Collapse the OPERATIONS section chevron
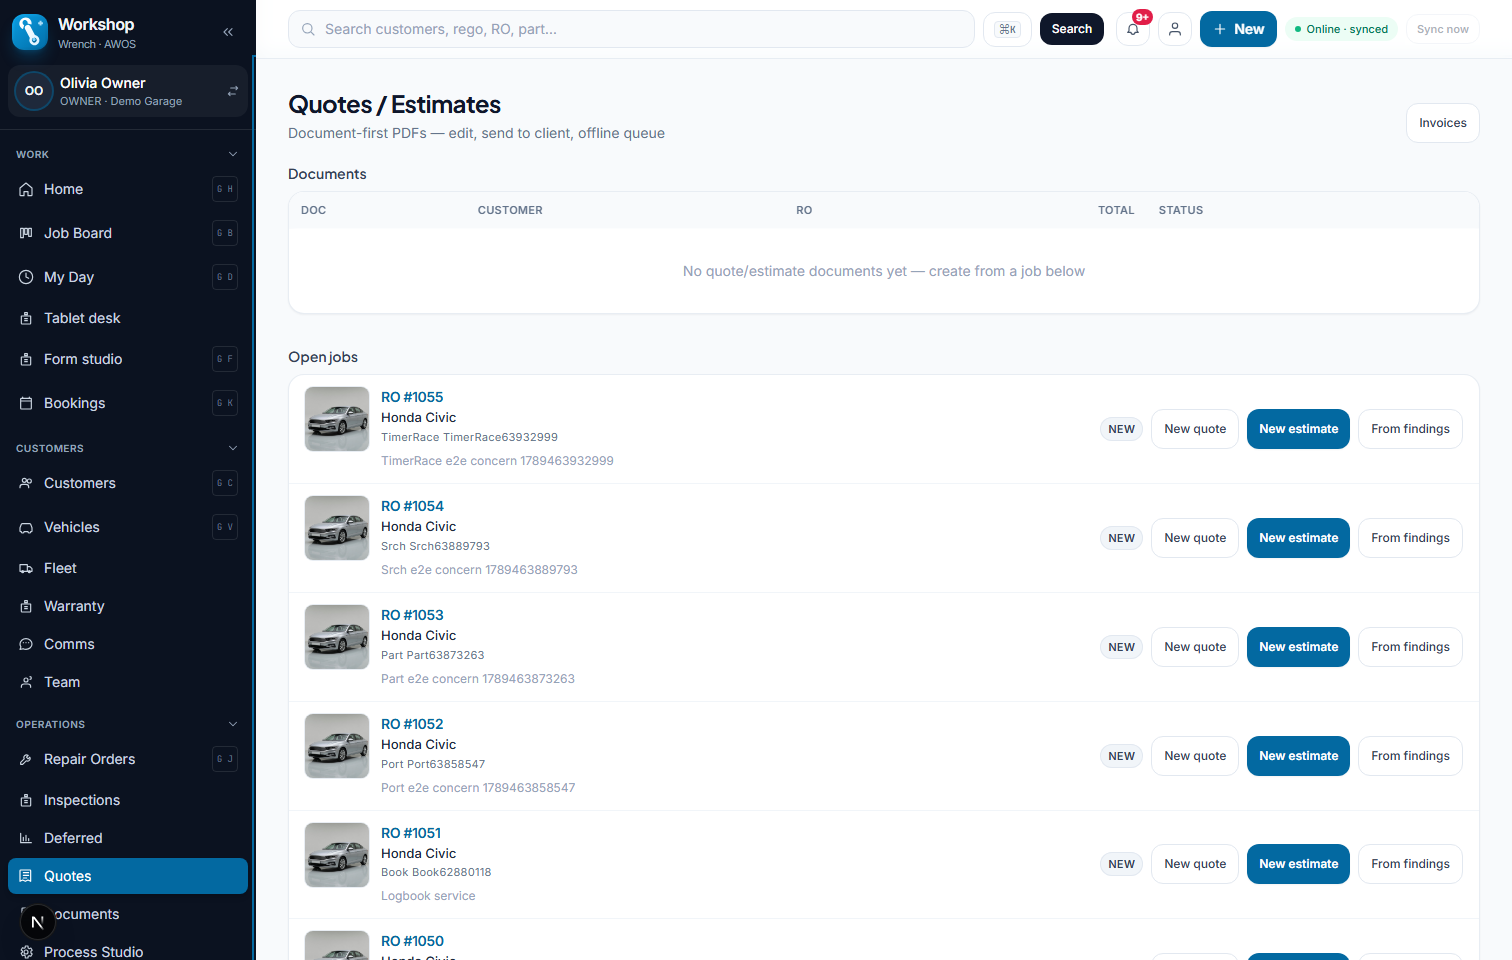Viewport: 1512px width, 960px height. pyautogui.click(x=233, y=724)
